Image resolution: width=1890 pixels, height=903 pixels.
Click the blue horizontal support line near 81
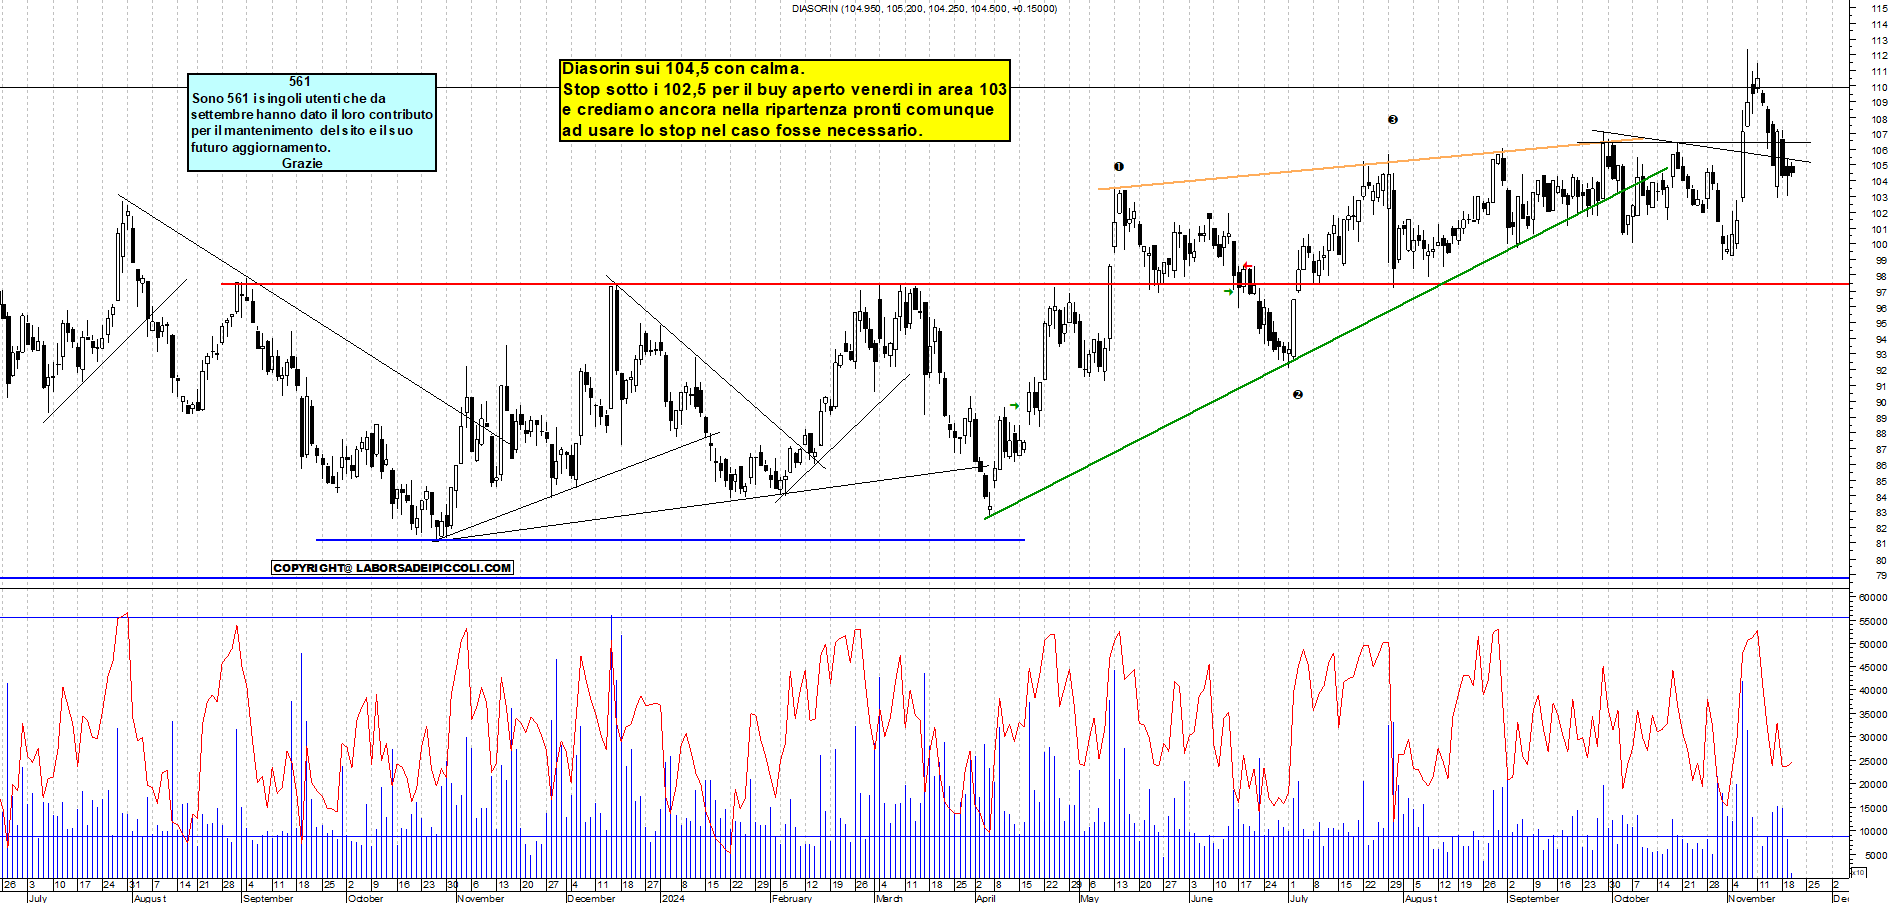click(670, 540)
